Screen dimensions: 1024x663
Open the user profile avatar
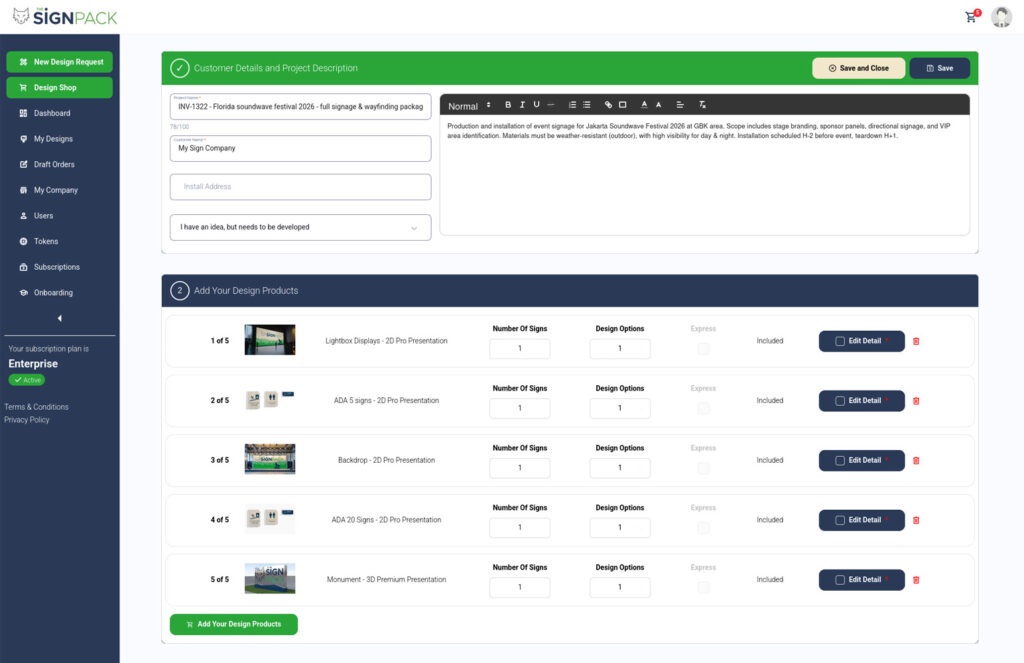(1001, 17)
